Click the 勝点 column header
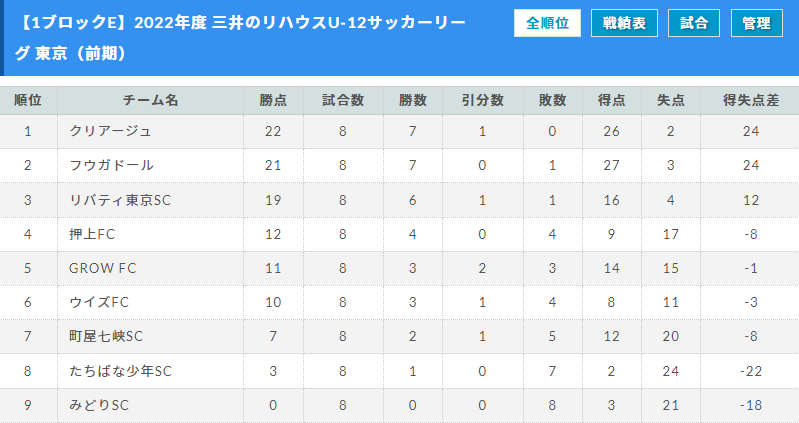799x423 pixels. point(273,100)
